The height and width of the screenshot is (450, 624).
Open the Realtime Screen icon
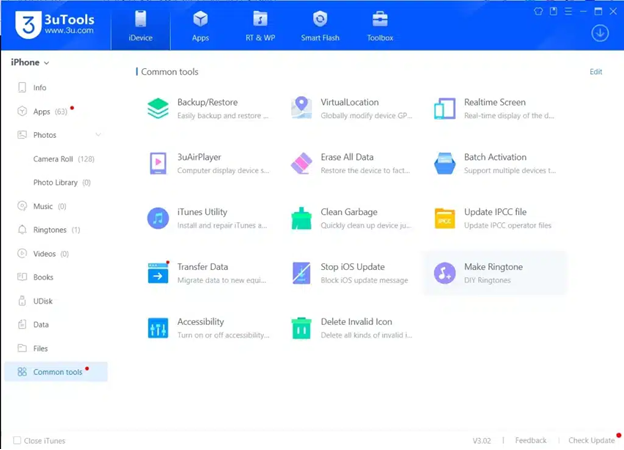point(445,108)
